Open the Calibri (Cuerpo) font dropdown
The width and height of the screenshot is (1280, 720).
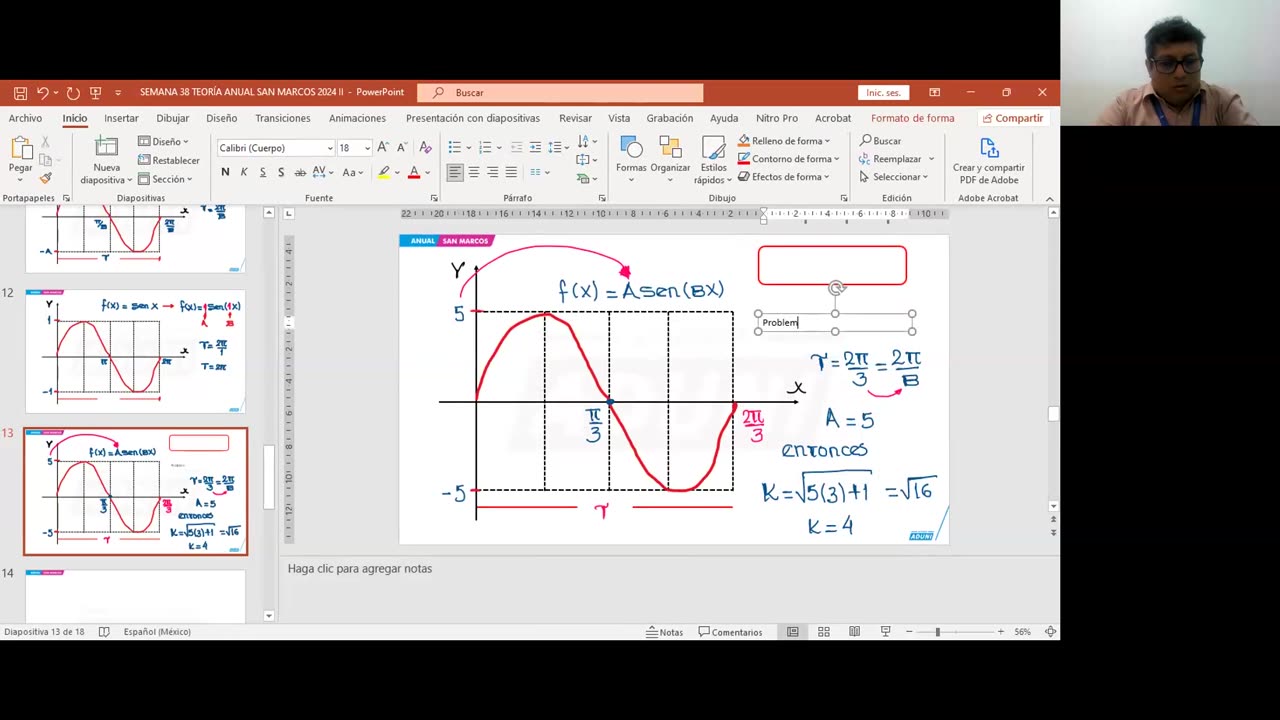click(330, 148)
